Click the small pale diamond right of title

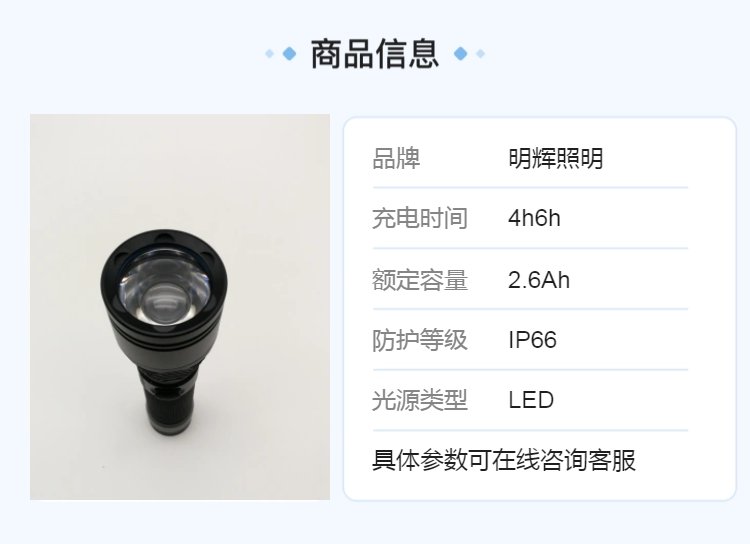tap(481, 54)
